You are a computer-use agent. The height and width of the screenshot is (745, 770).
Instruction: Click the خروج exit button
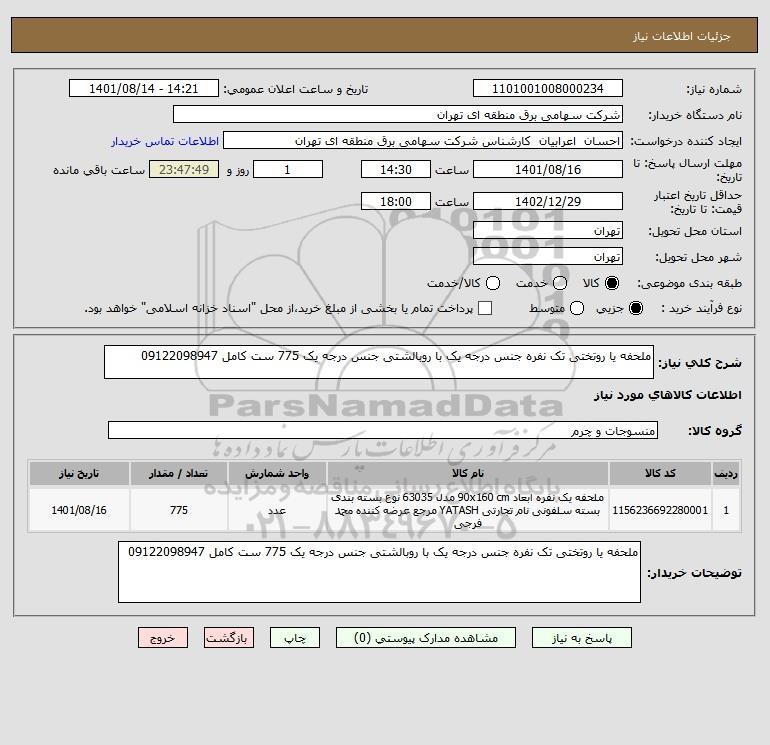point(163,638)
